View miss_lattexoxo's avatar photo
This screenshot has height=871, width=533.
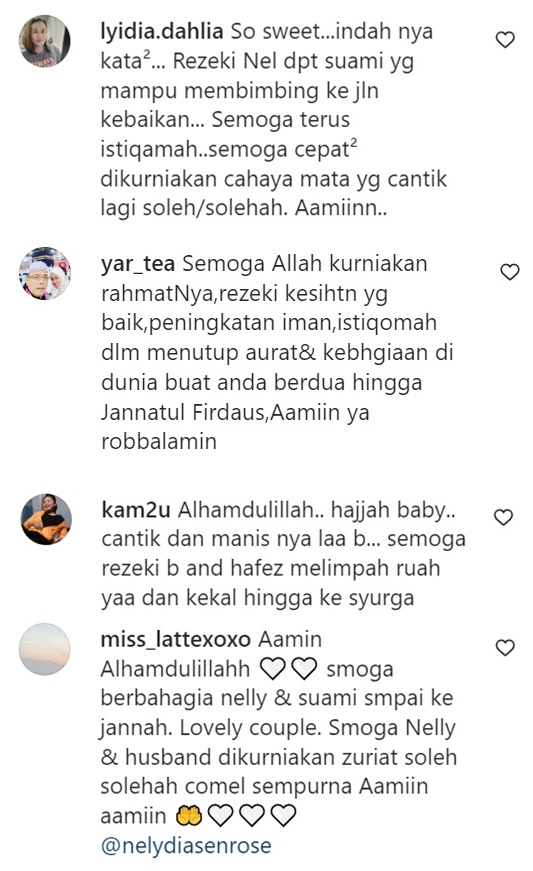(x=45, y=649)
